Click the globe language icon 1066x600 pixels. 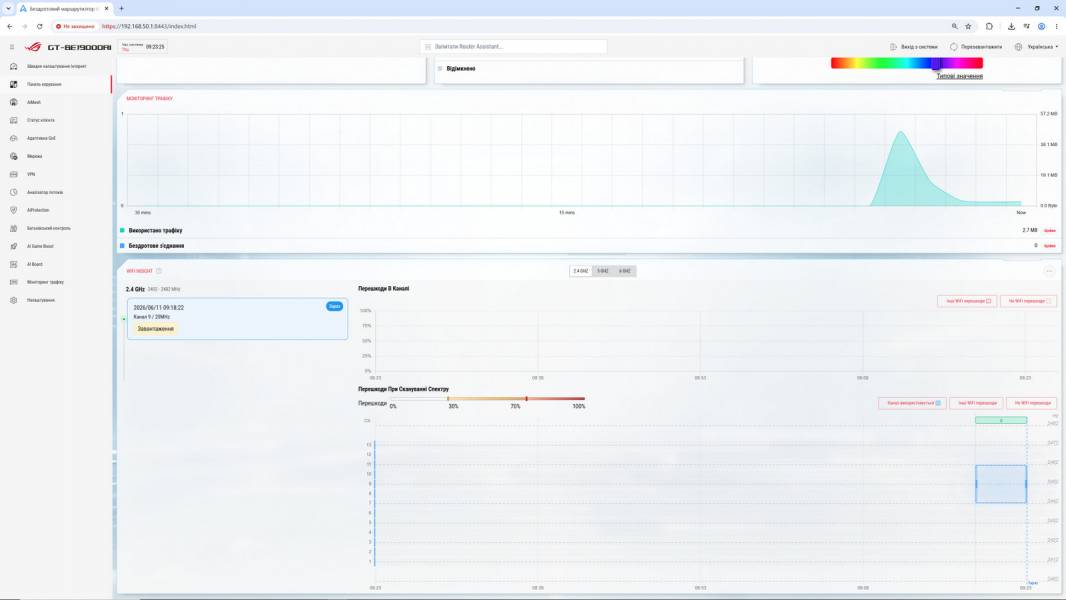pos(1018,47)
